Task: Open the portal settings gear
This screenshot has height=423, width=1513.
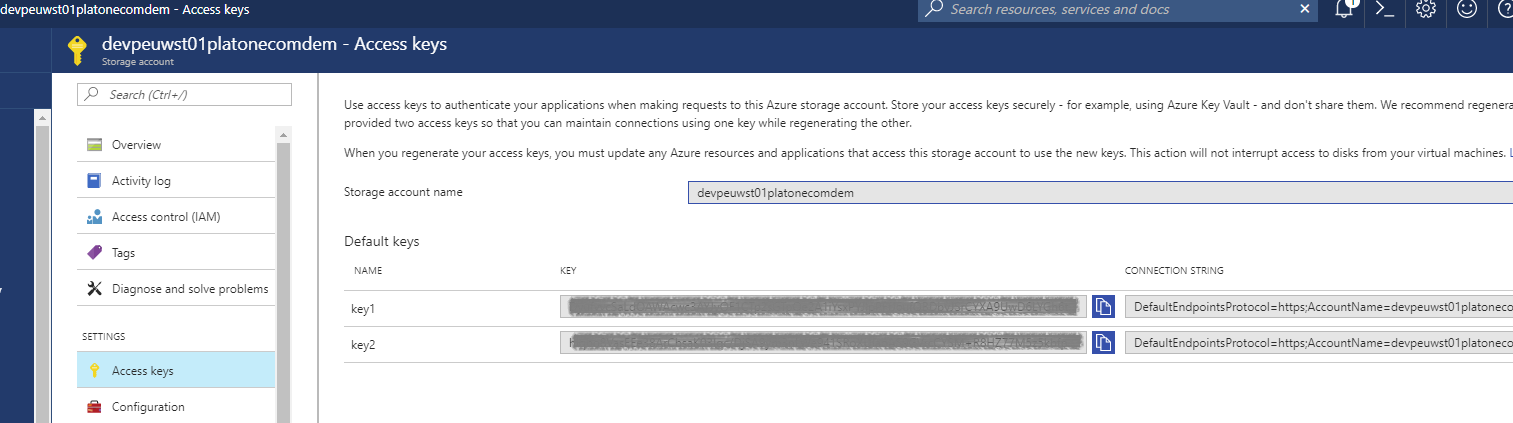Action: pos(1426,9)
